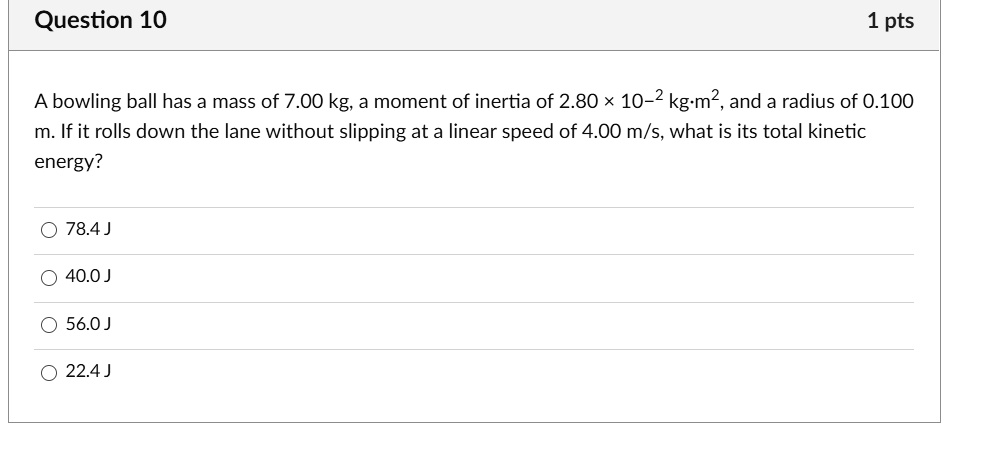Click the "1 pts" points label
This screenshot has height=469, width=997.
(x=891, y=21)
